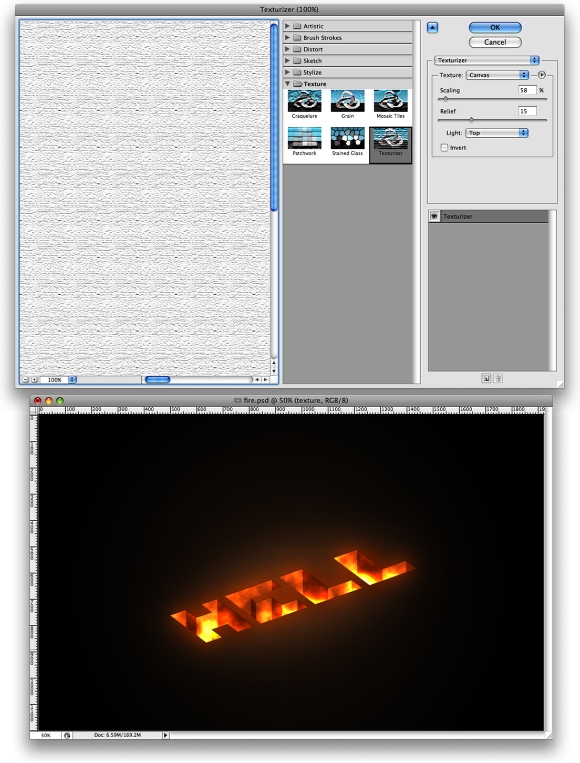This screenshot has width=580, height=763.
Task: Expand the Artistic filter folder
Action: (287, 26)
